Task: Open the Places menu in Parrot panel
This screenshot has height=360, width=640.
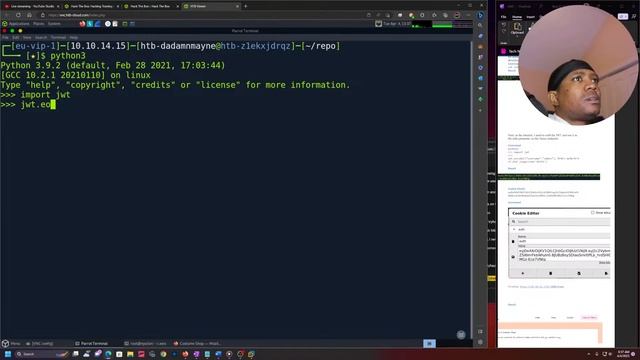Action: click(x=39, y=24)
